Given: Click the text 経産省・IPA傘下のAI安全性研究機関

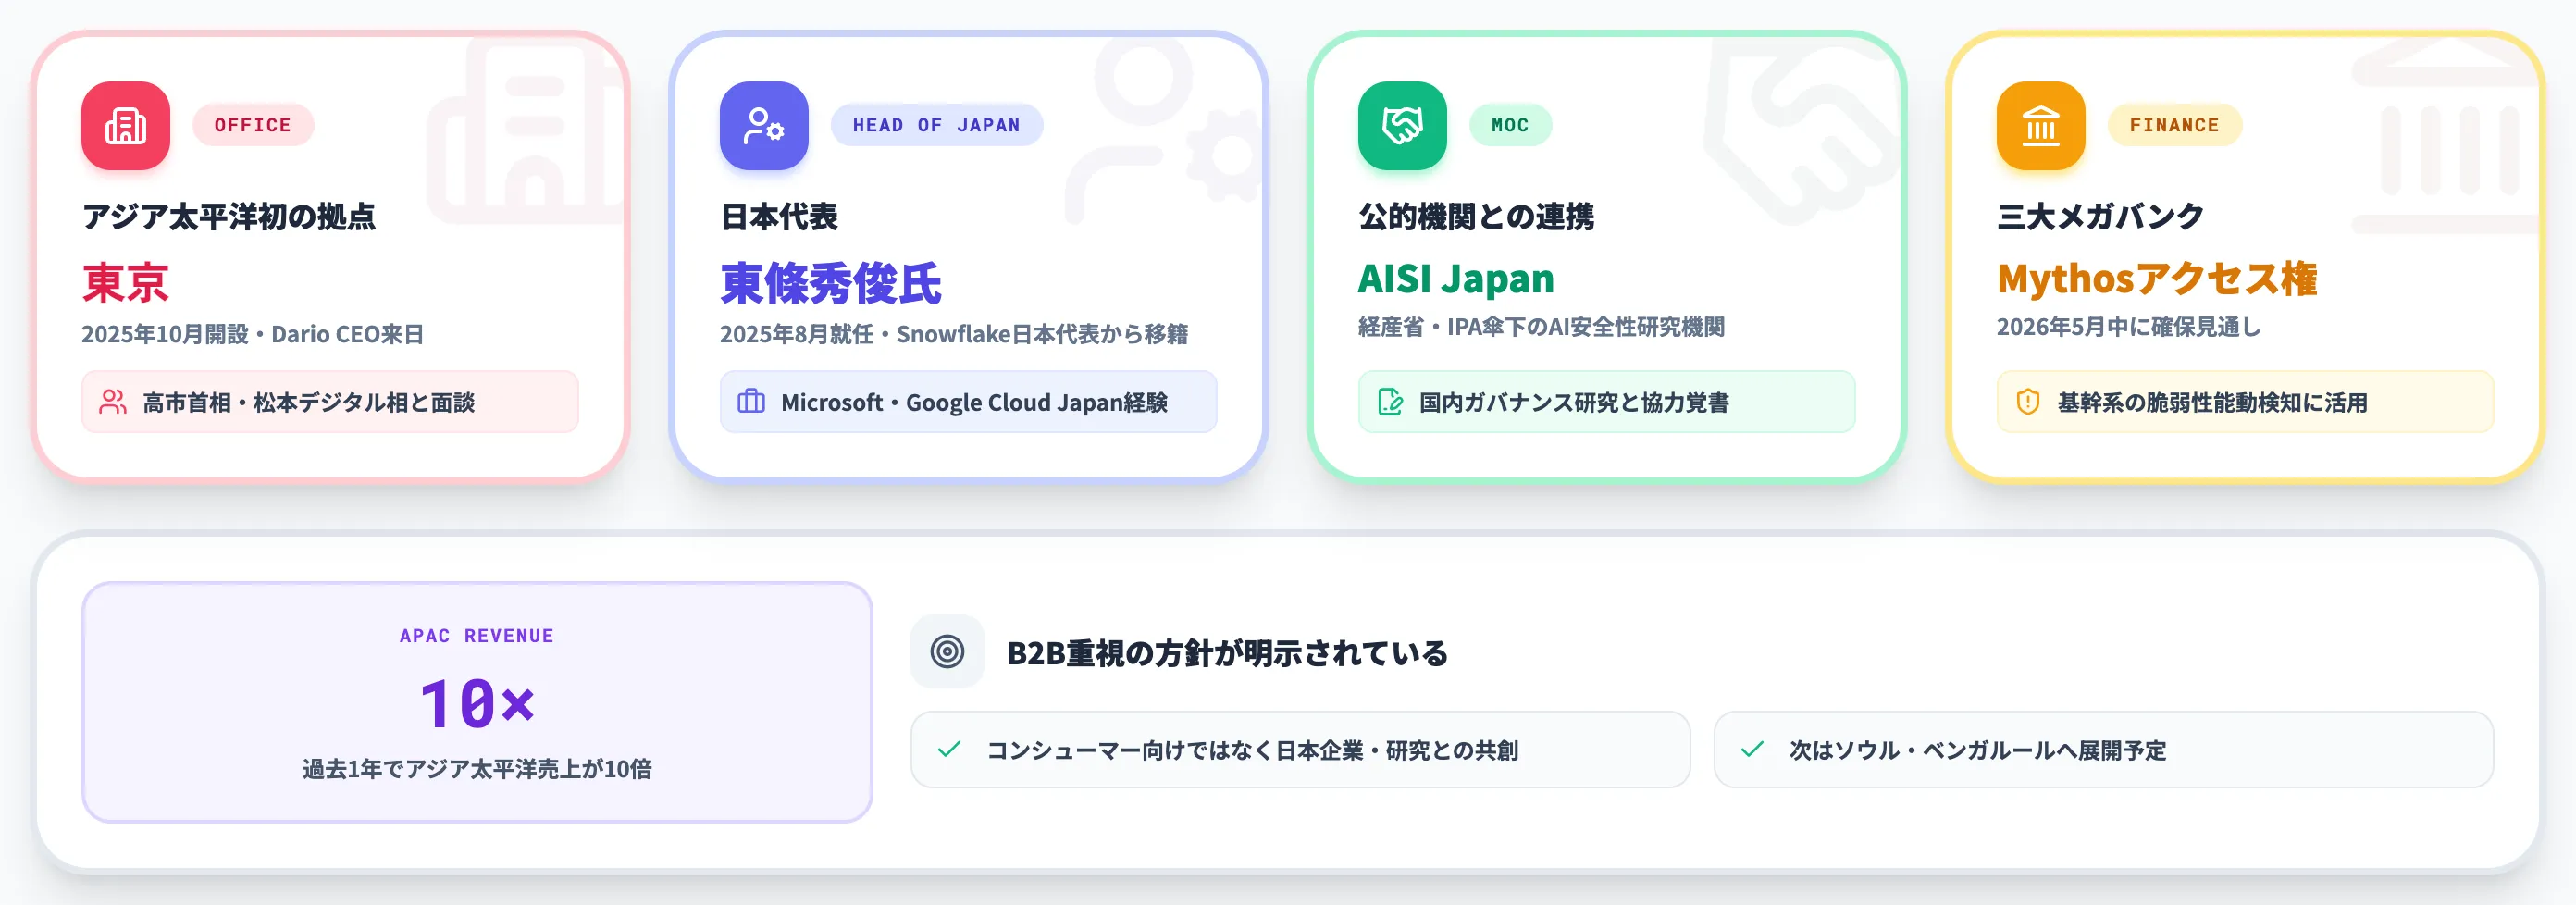Looking at the screenshot, I should pyautogui.click(x=1541, y=327).
